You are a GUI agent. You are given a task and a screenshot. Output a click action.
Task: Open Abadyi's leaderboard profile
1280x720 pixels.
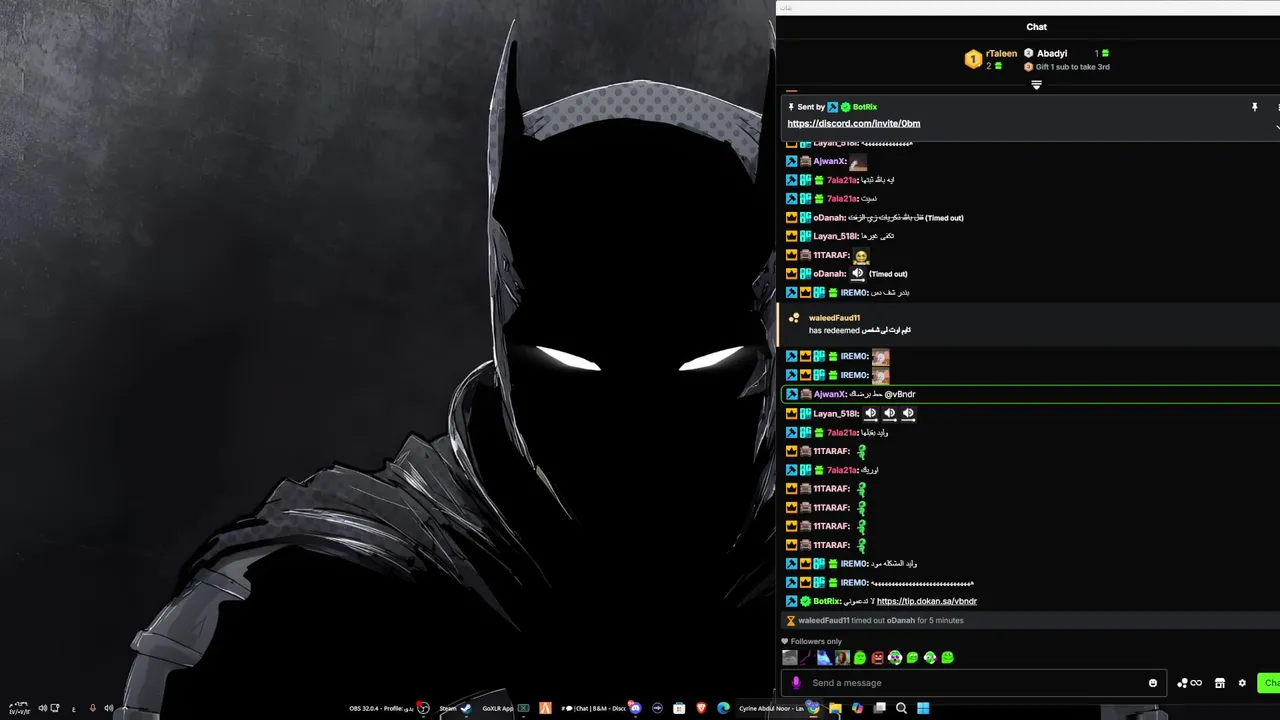pyautogui.click(x=1052, y=53)
